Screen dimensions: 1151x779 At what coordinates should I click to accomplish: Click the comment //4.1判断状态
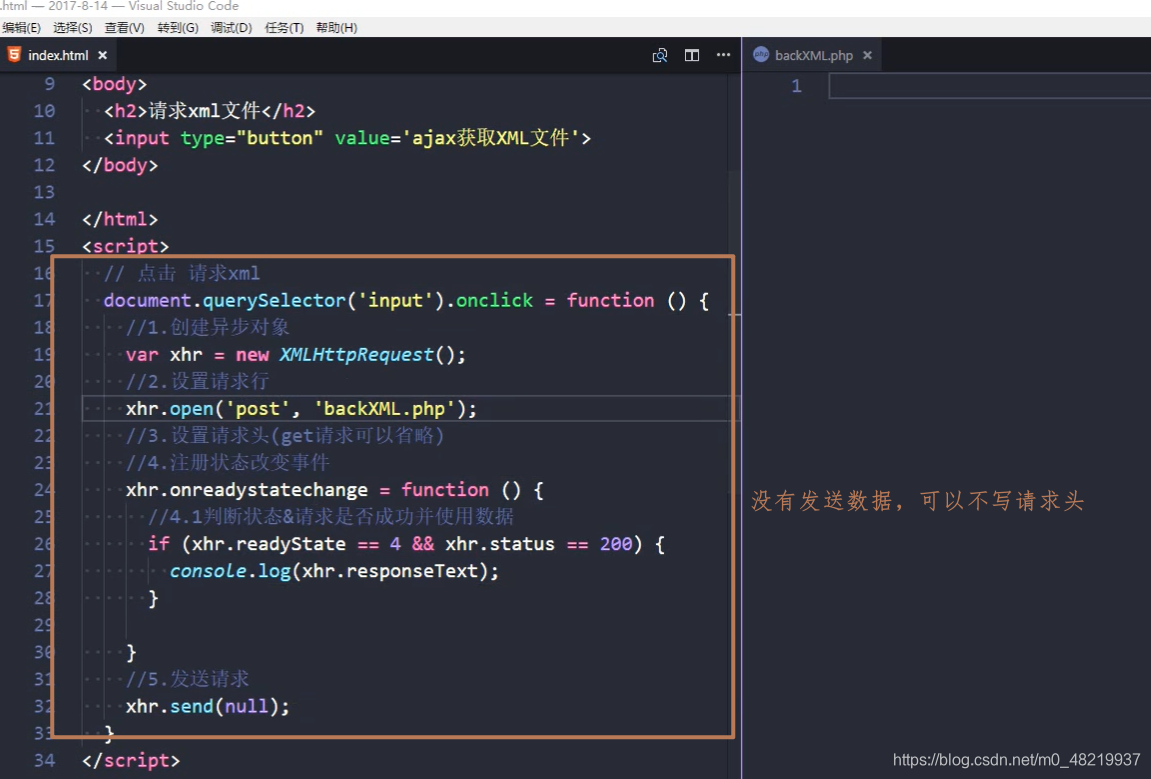330,516
